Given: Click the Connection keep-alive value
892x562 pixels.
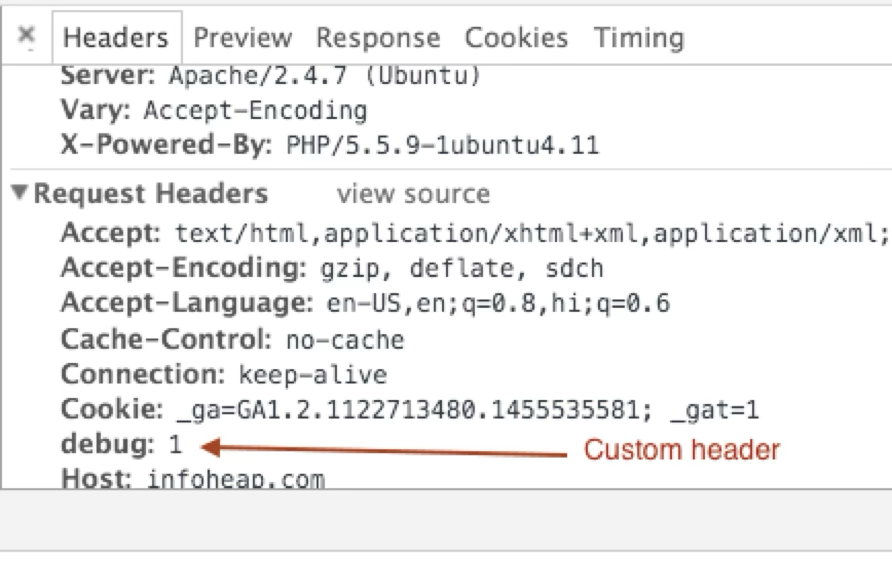Looking at the screenshot, I should pyautogui.click(x=313, y=375).
